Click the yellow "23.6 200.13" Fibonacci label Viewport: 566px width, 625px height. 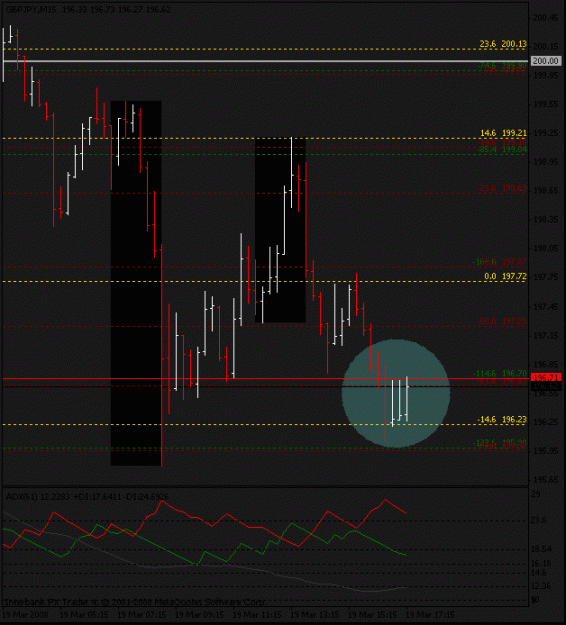pos(503,44)
